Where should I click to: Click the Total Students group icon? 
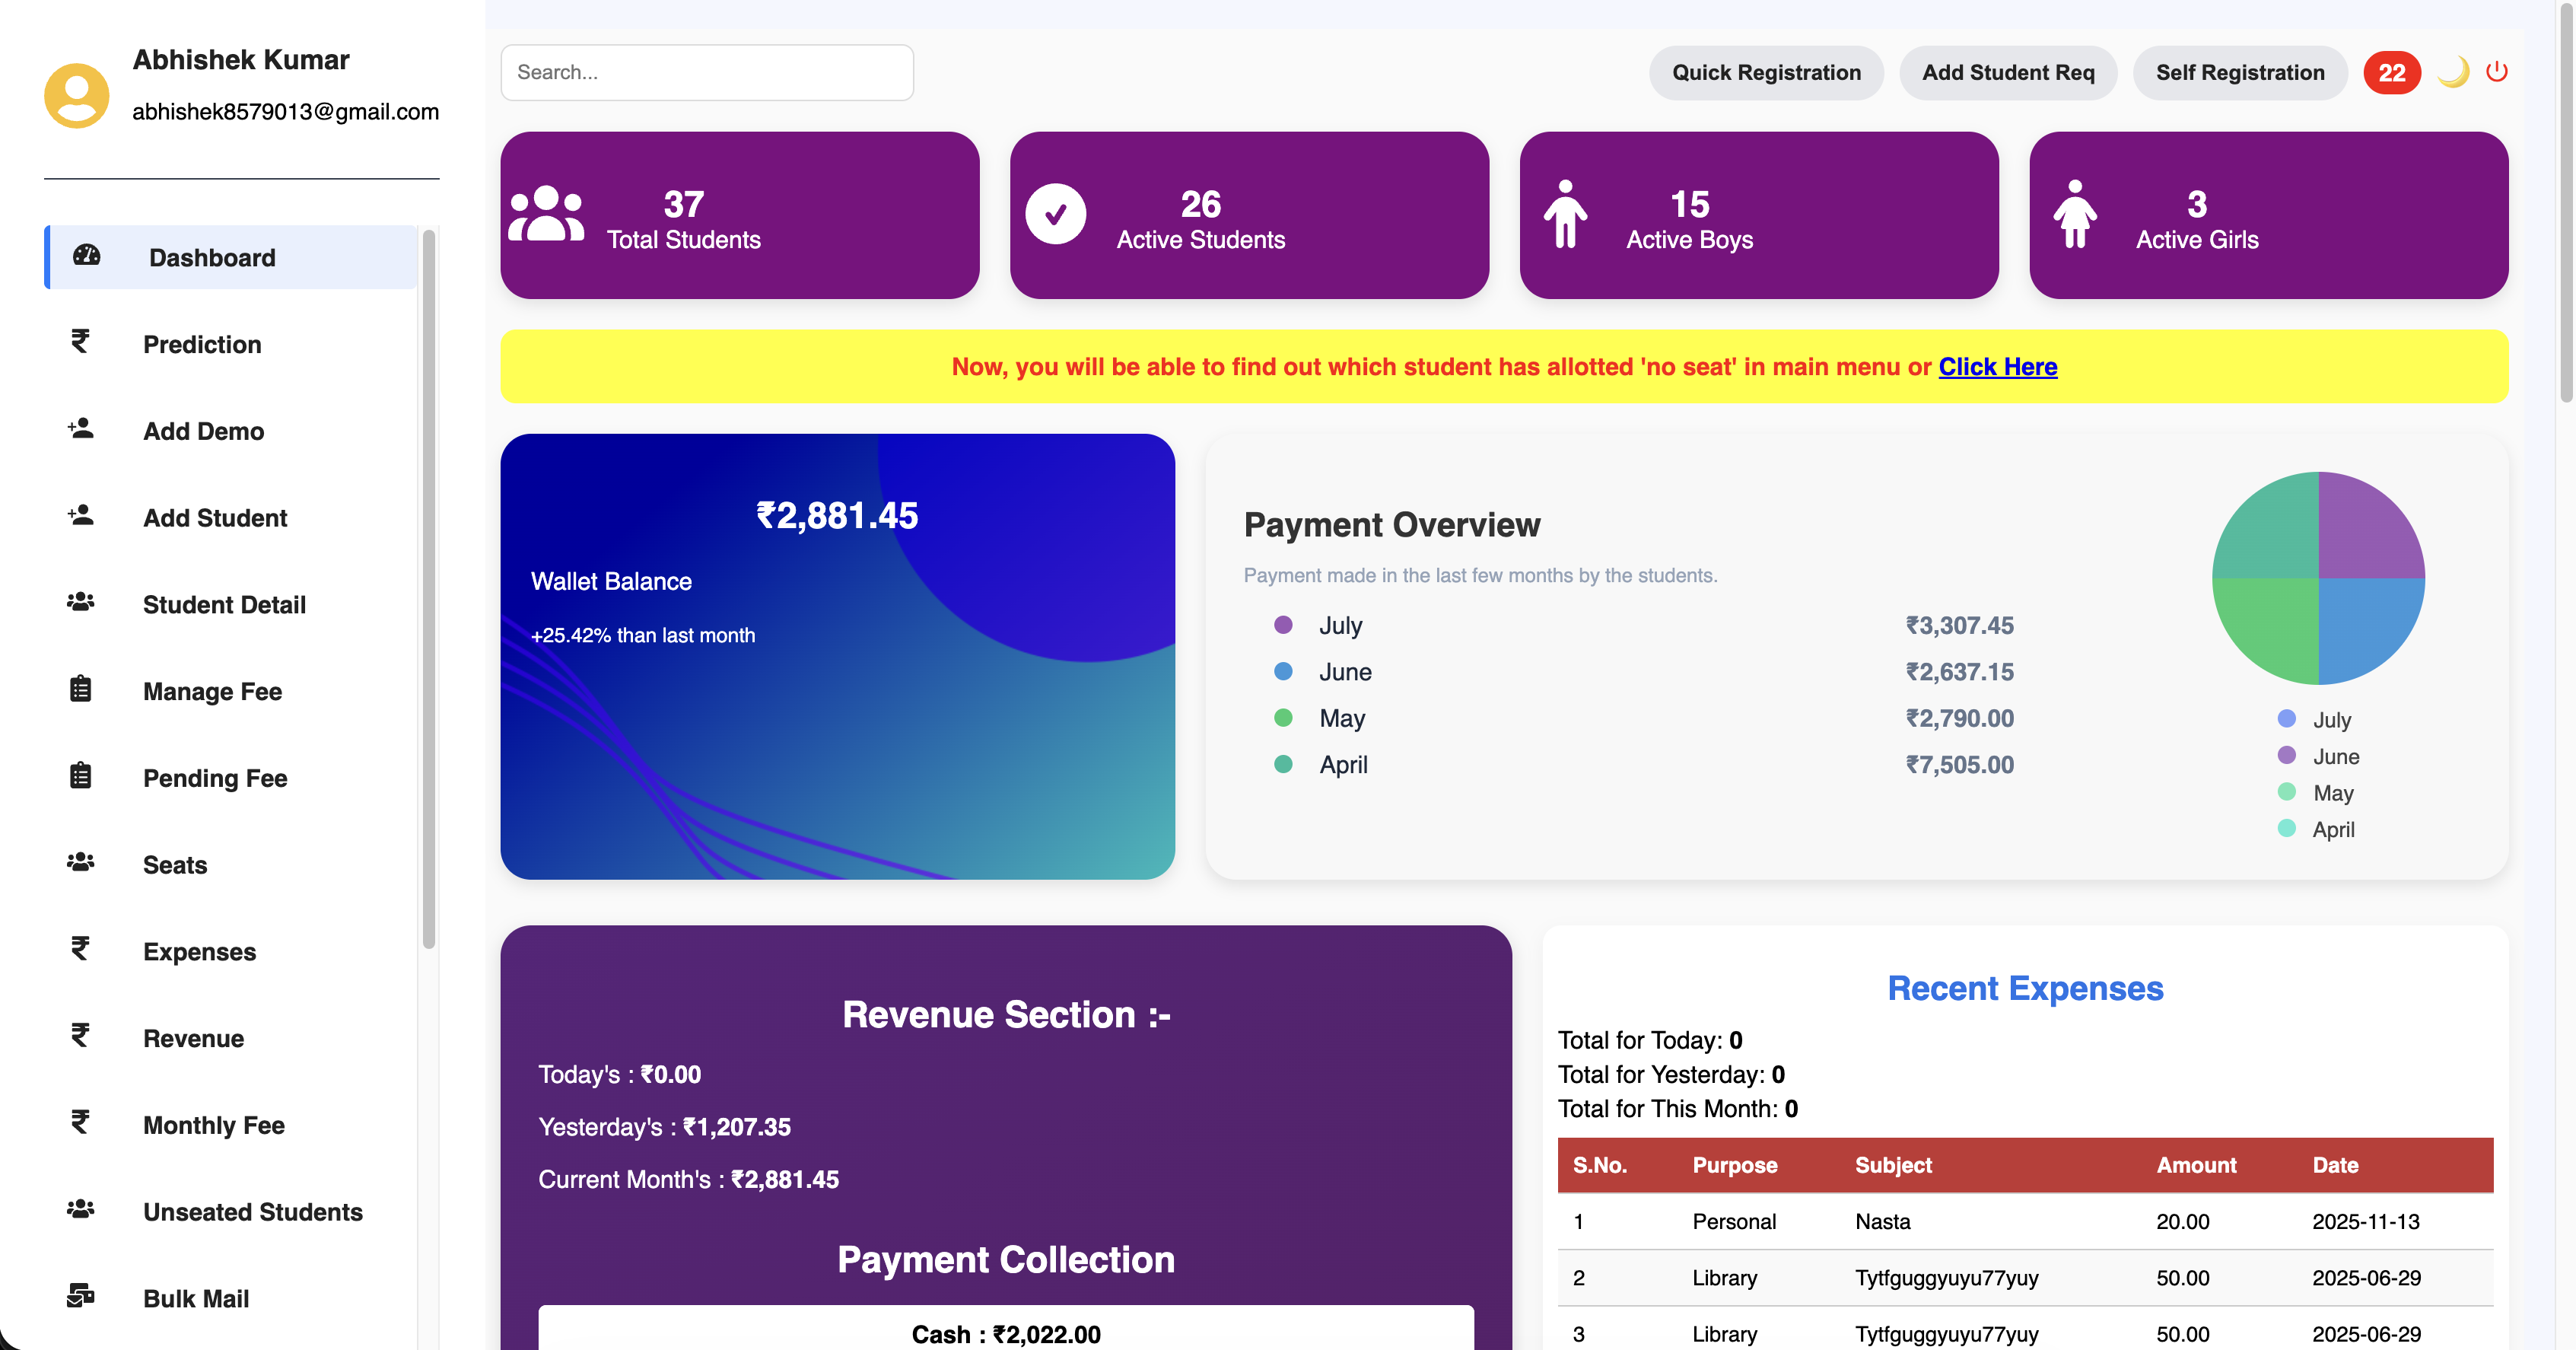click(546, 214)
